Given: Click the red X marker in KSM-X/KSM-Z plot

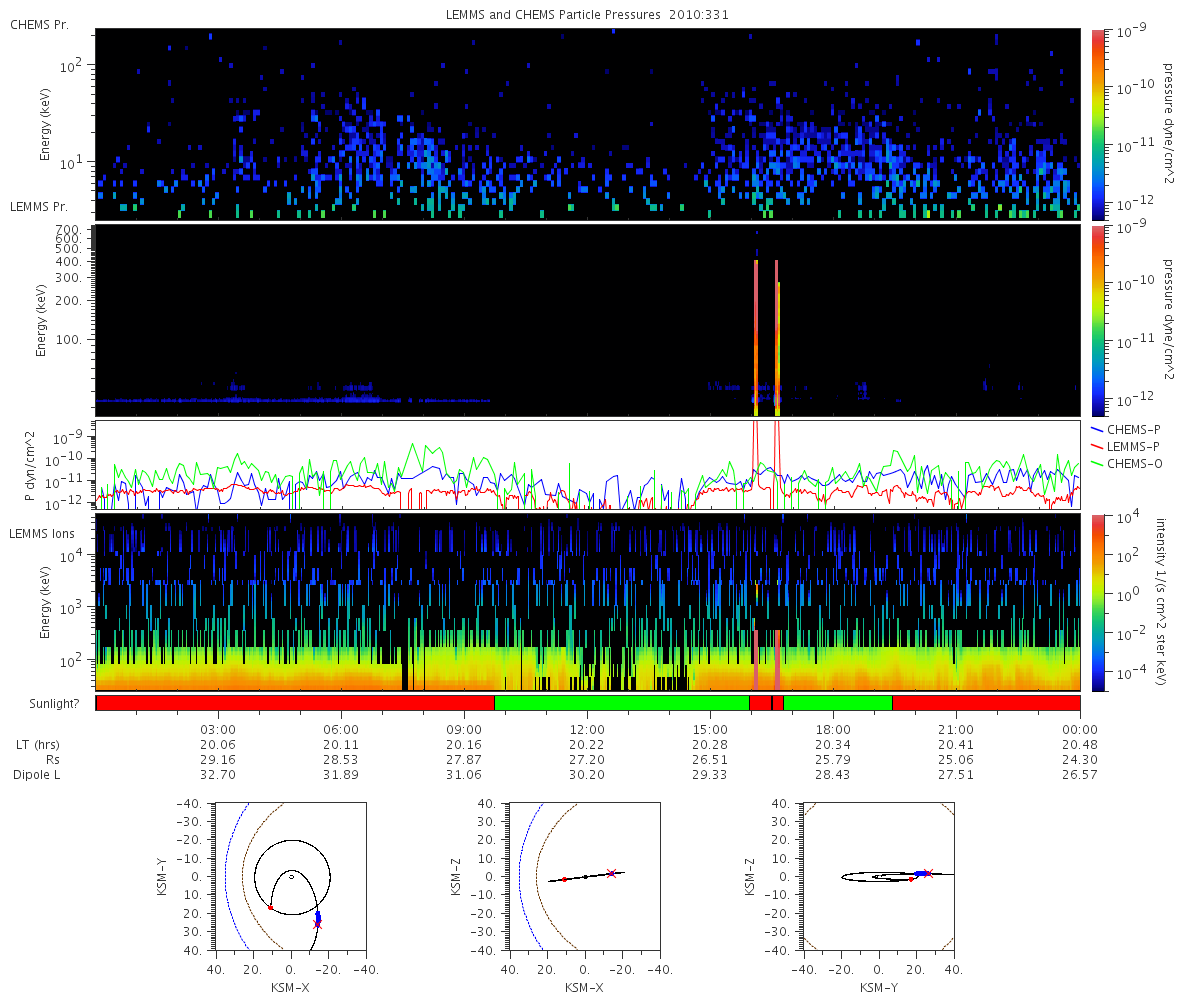Looking at the screenshot, I should point(612,873).
